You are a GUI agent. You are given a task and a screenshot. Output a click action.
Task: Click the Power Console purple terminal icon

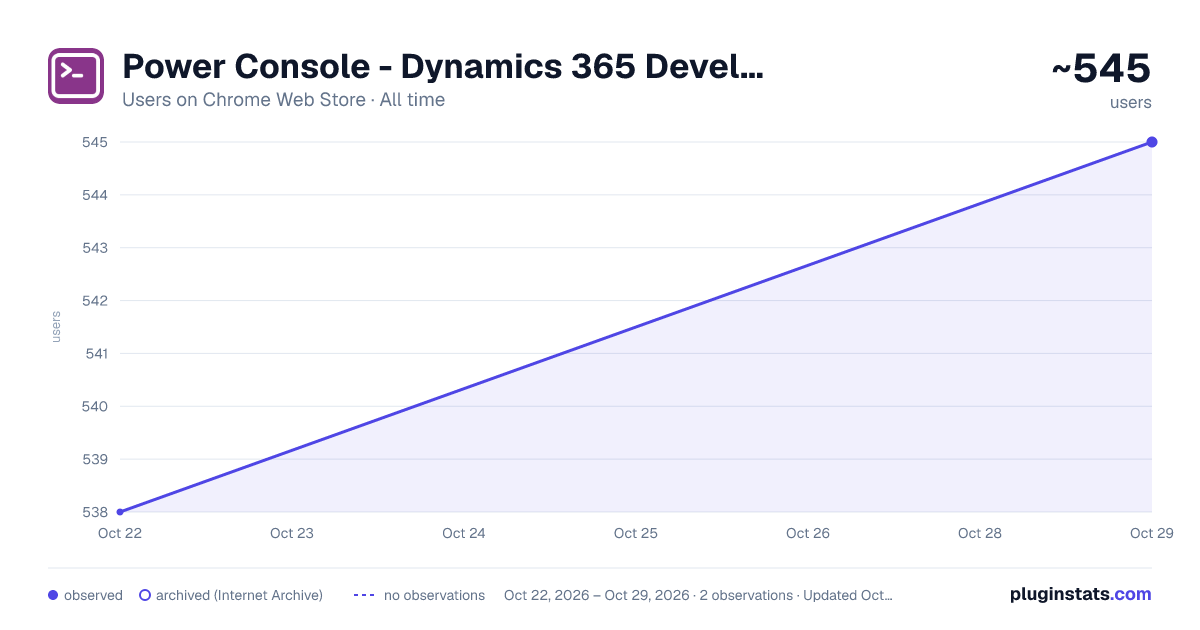[76, 76]
